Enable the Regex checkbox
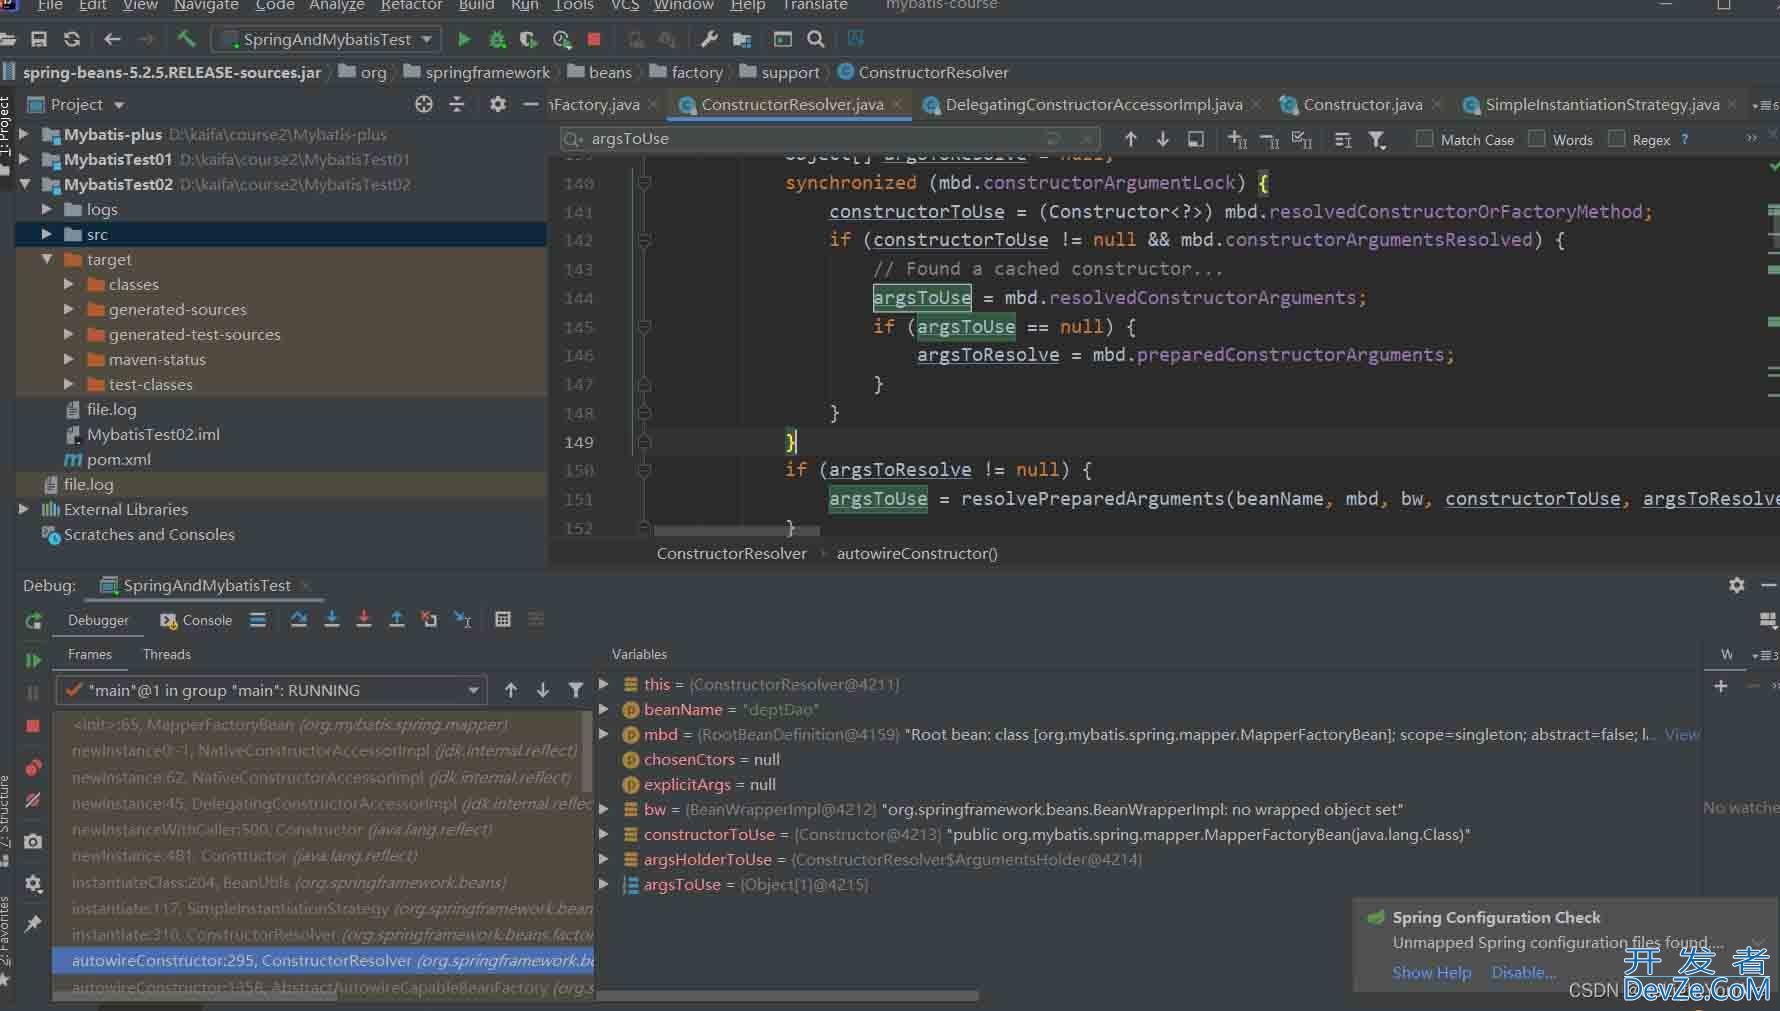 point(1616,139)
